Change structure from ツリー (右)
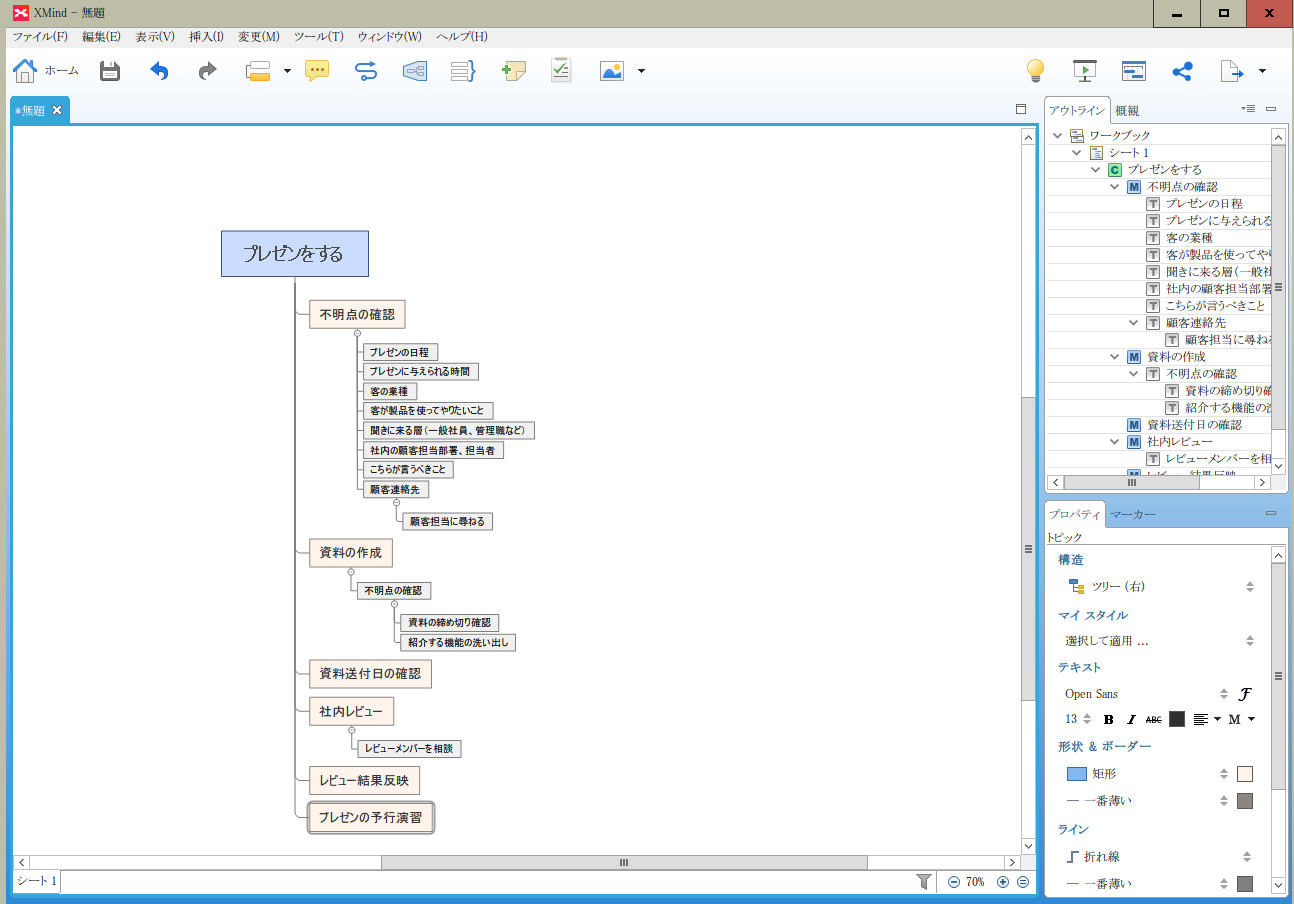The height and width of the screenshot is (904, 1294). (x=1160, y=587)
